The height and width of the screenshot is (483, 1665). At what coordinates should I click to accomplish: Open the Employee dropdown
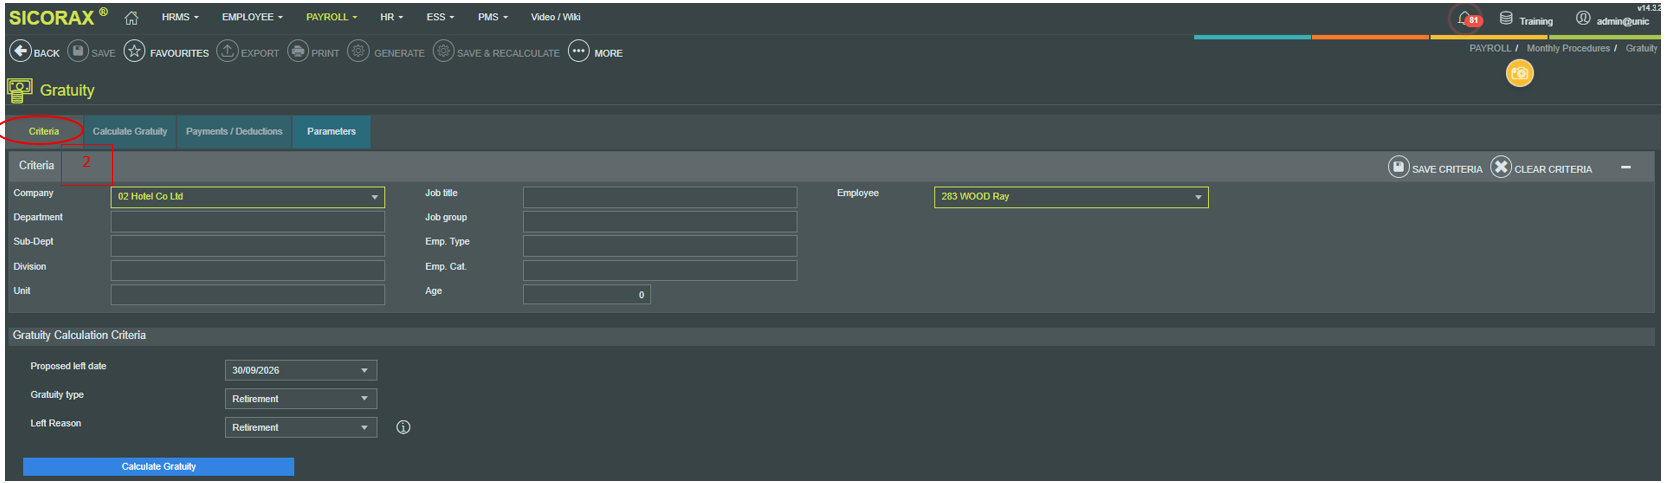coord(1071,197)
